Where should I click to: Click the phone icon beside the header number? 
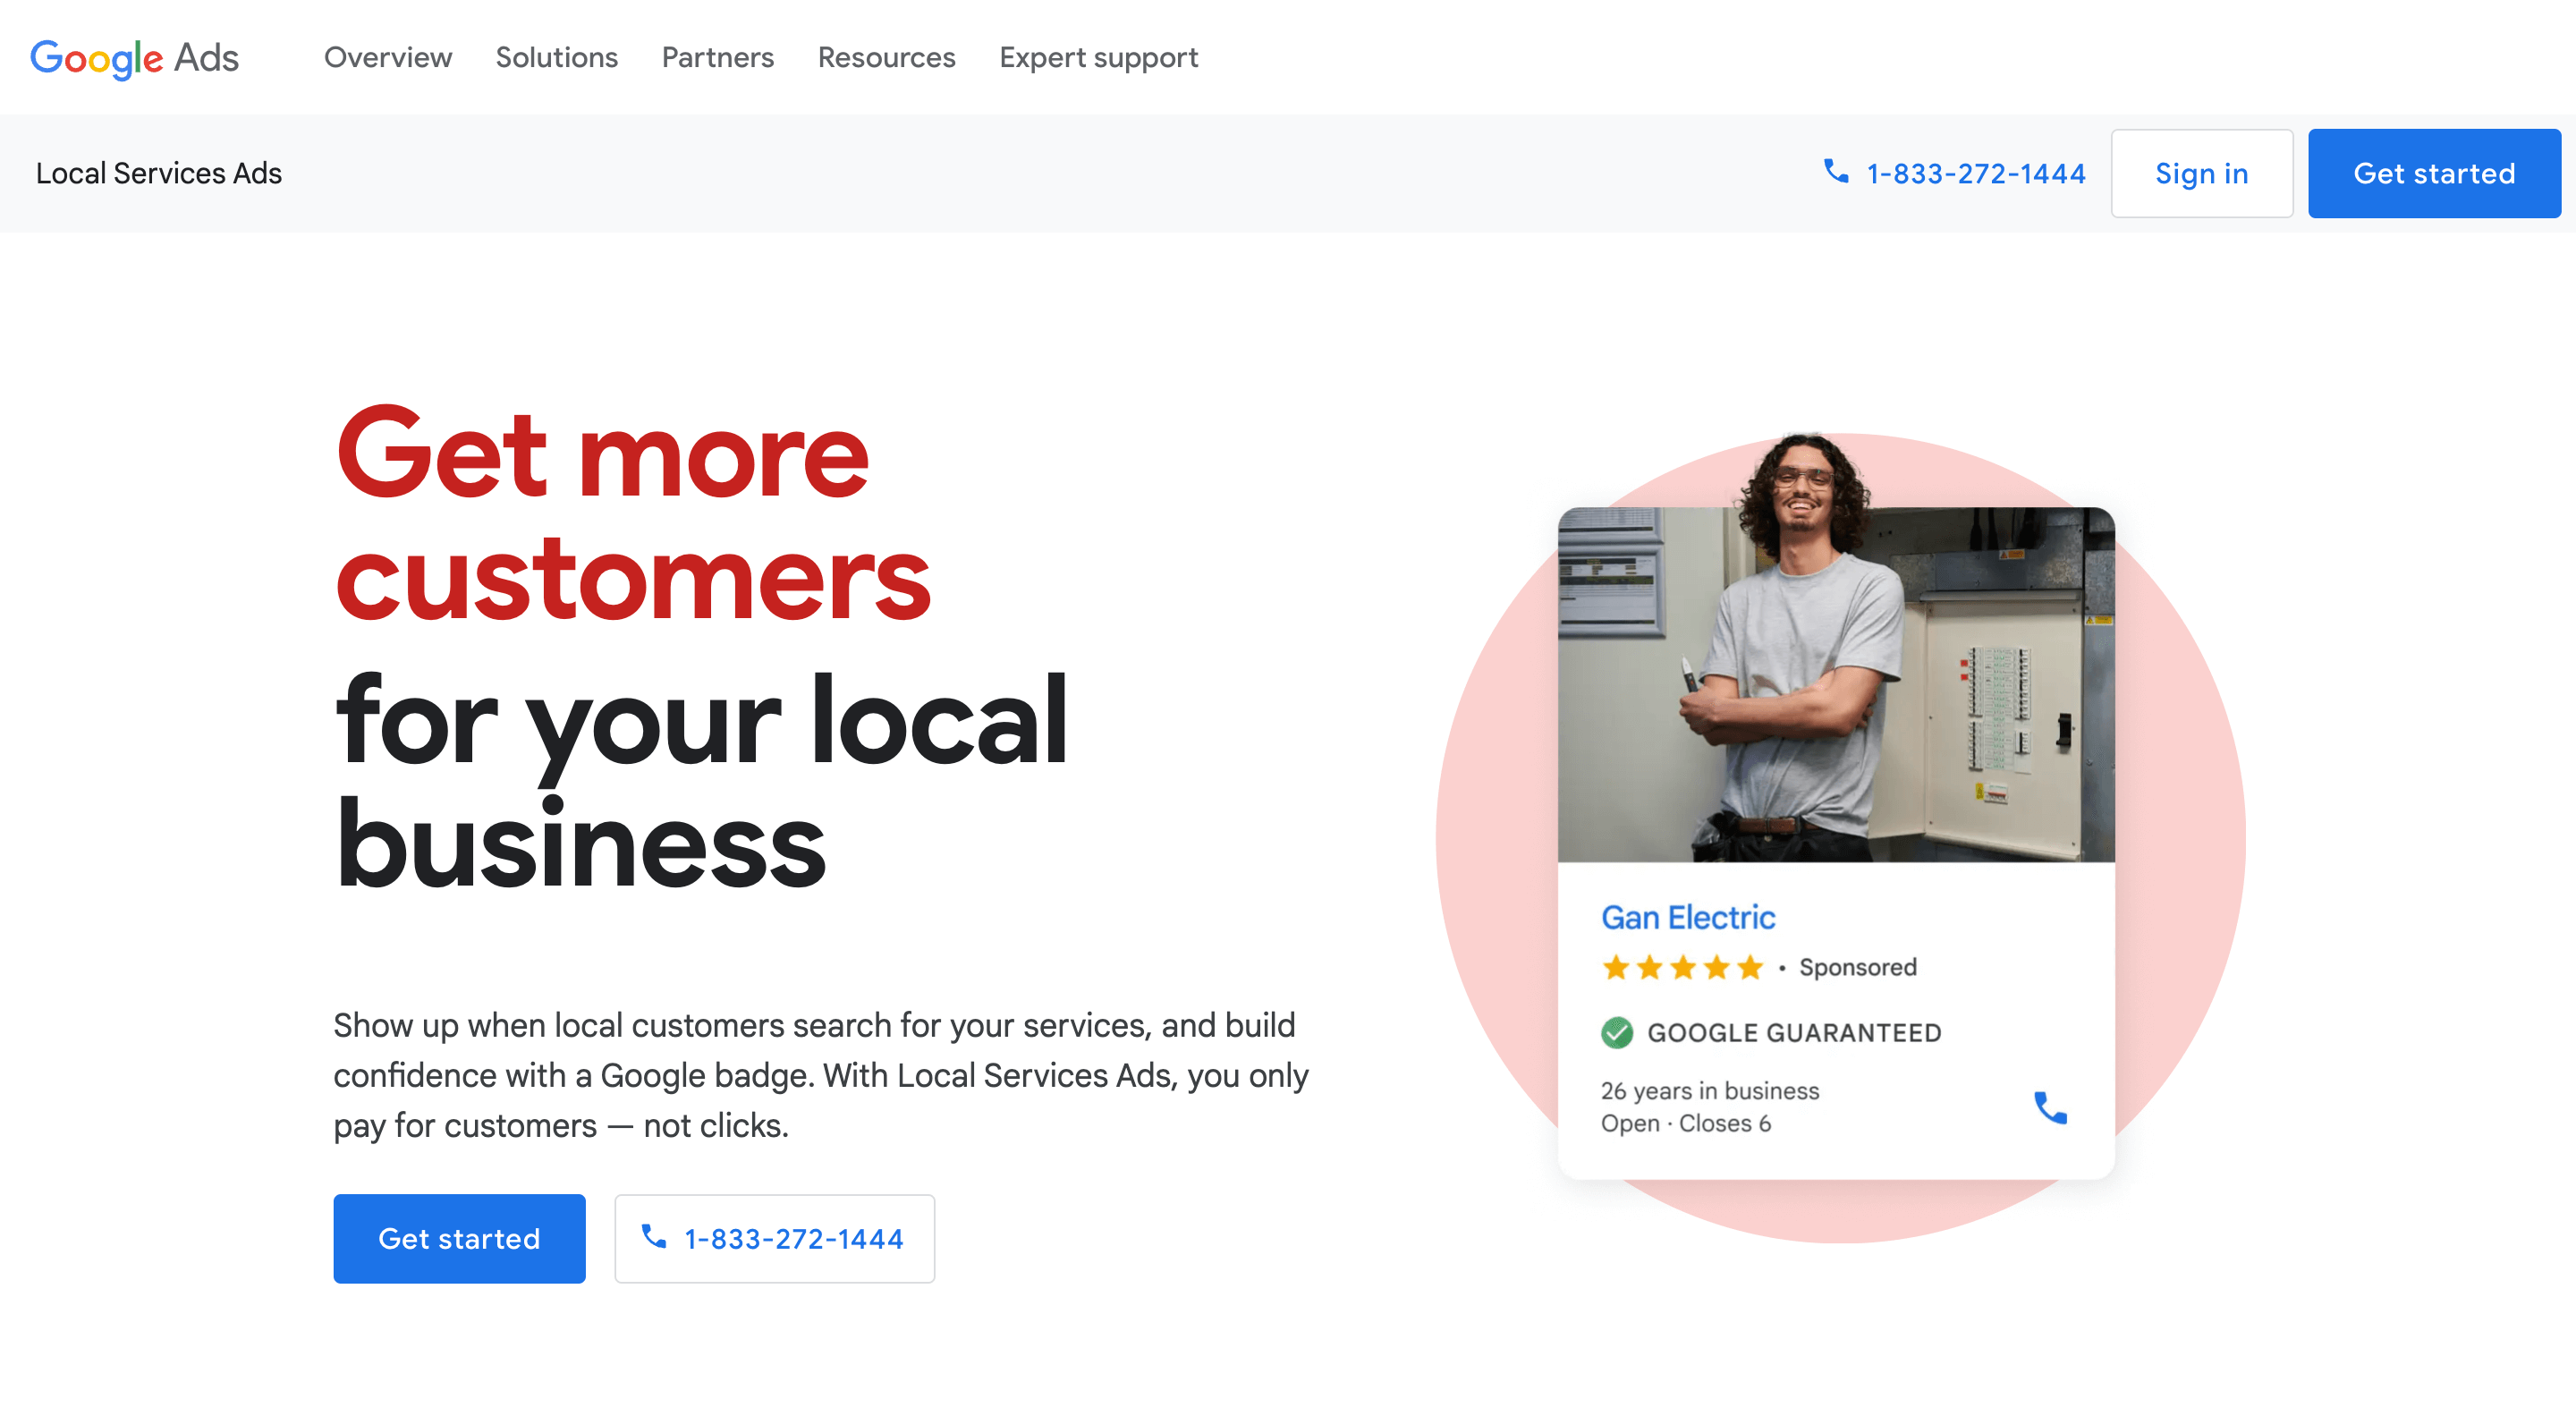point(1836,172)
